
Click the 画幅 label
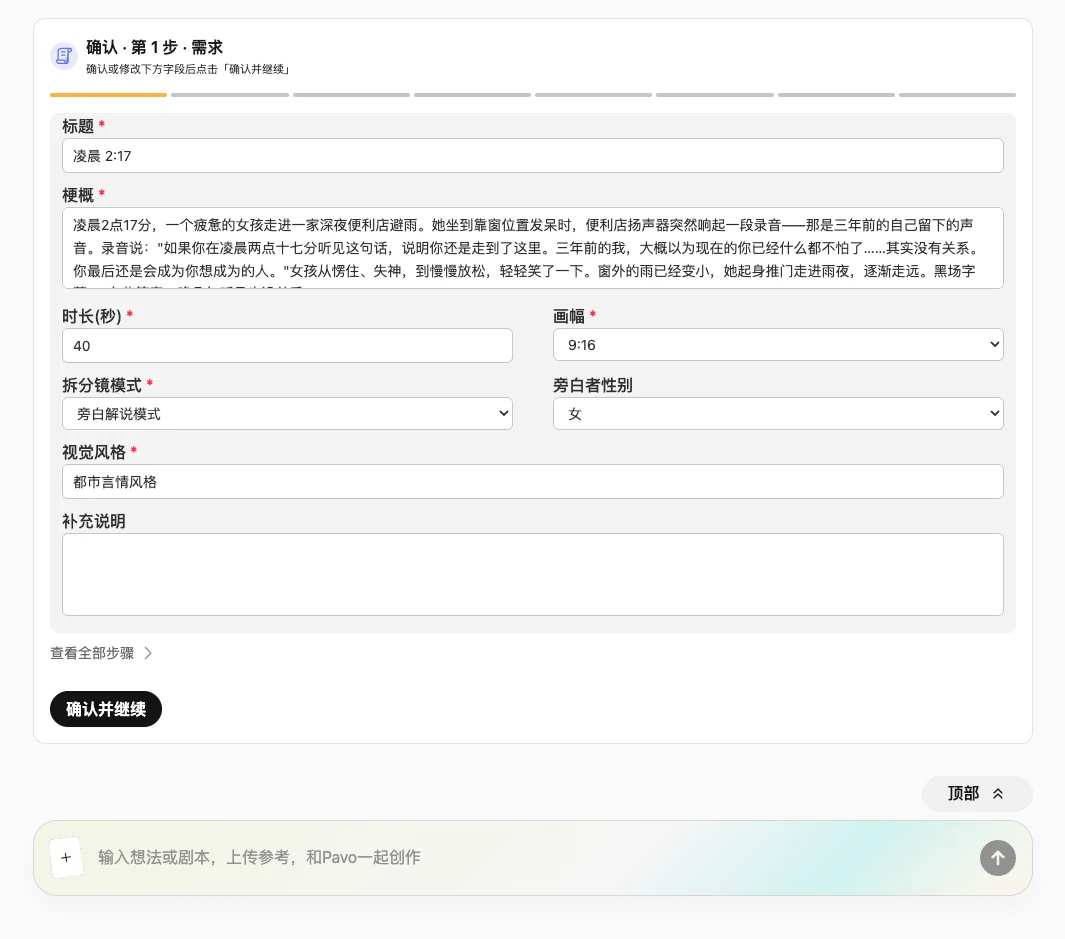tap(568, 316)
